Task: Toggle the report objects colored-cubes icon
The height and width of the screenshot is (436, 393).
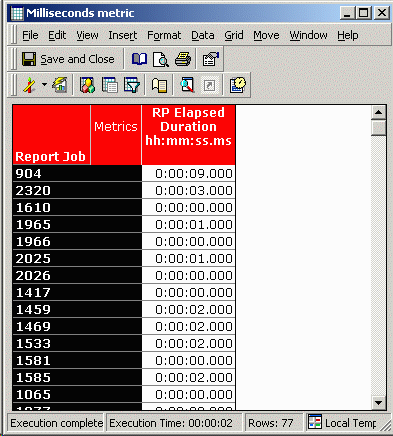Action: pyautogui.click(x=87, y=85)
